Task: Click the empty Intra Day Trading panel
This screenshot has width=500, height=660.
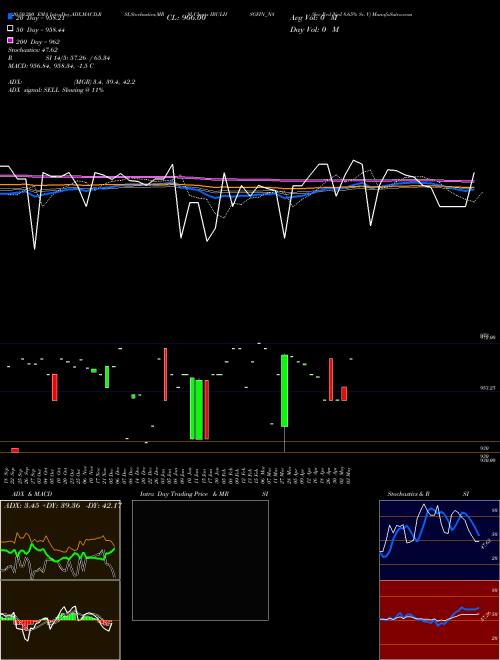Action: pyautogui.click(x=200, y=560)
